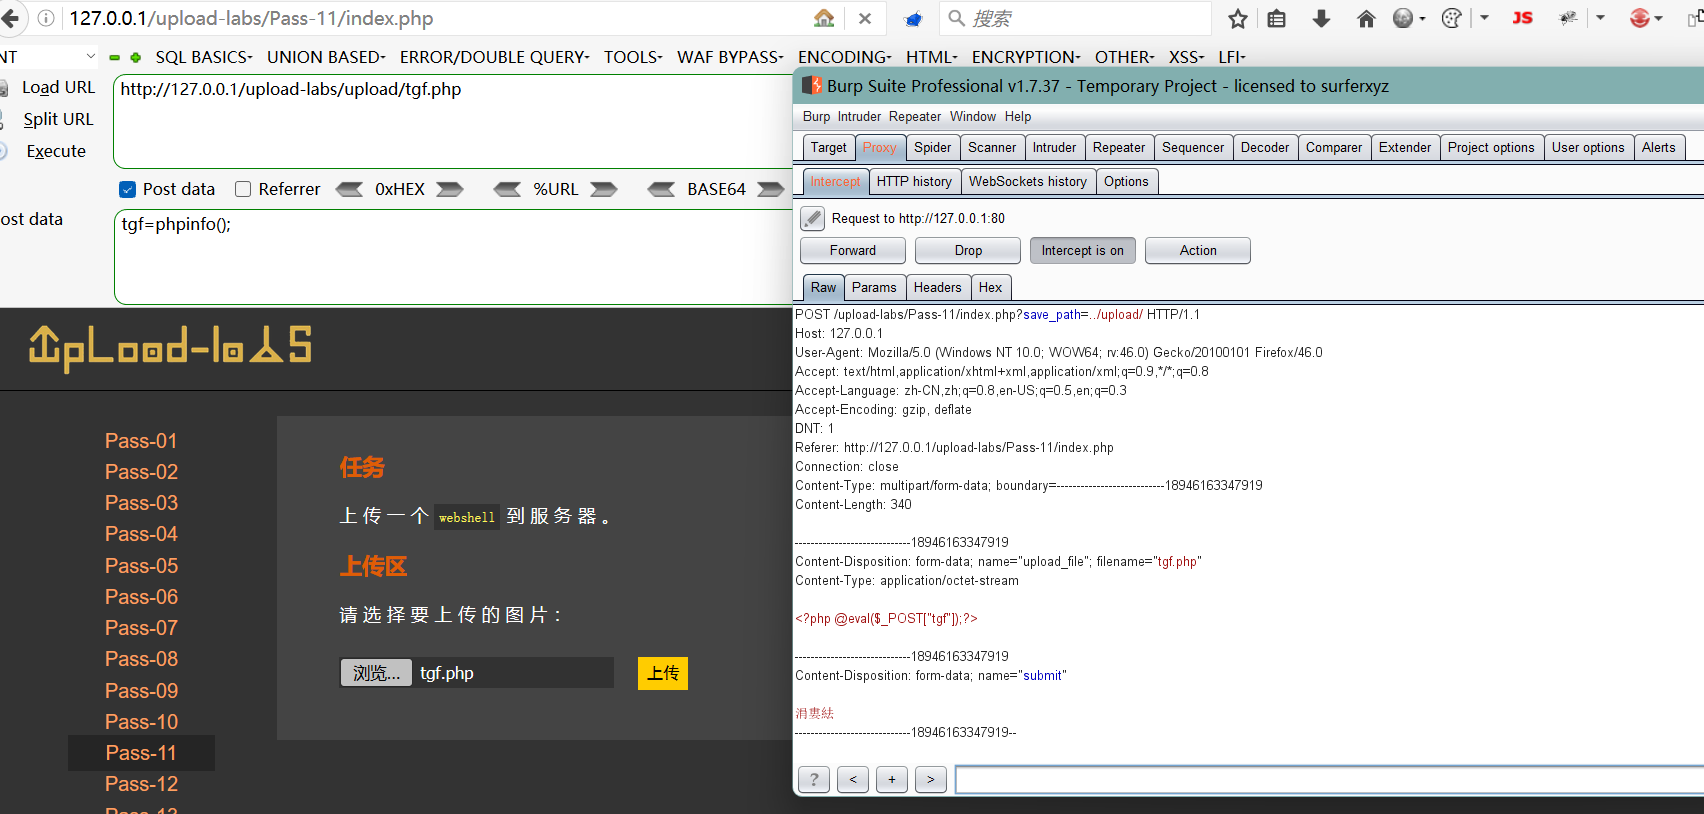1704x814 pixels.
Task: Click Split URL in HackBar
Action: coord(58,119)
